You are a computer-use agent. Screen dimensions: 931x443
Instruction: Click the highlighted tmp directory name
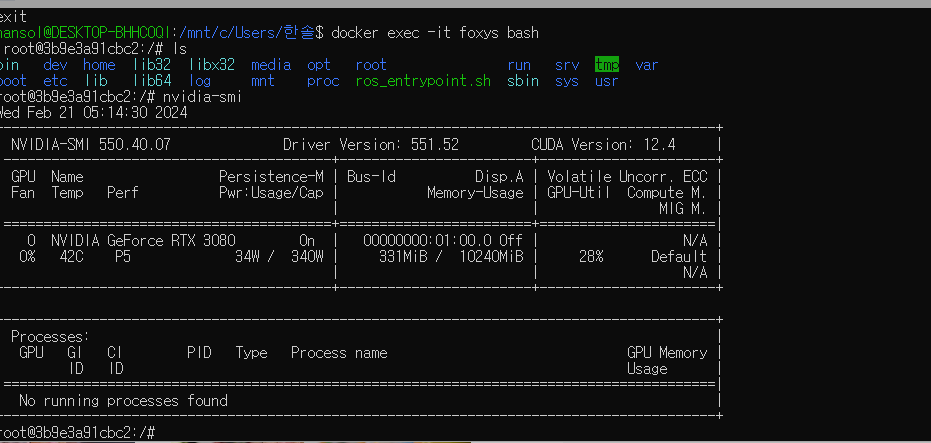tap(607, 65)
